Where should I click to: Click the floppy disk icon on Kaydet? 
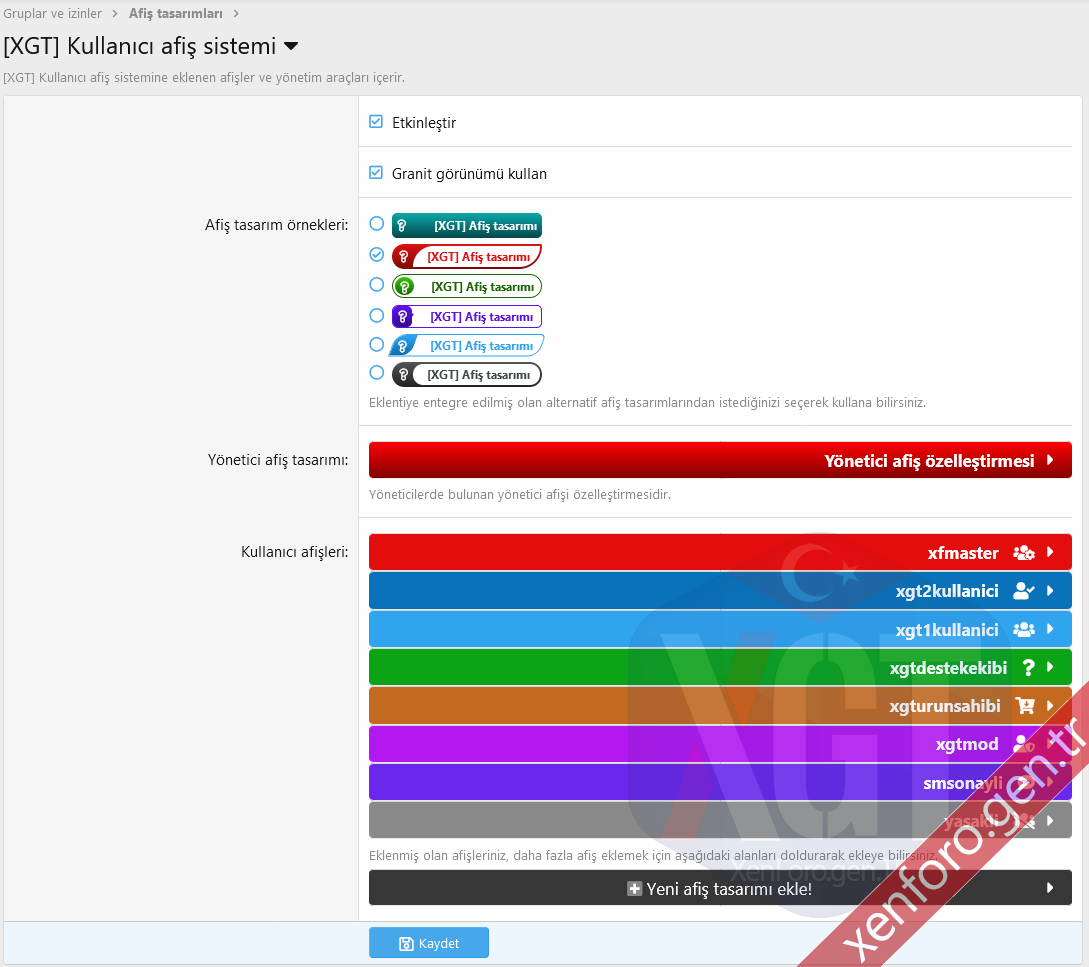pyautogui.click(x=406, y=944)
